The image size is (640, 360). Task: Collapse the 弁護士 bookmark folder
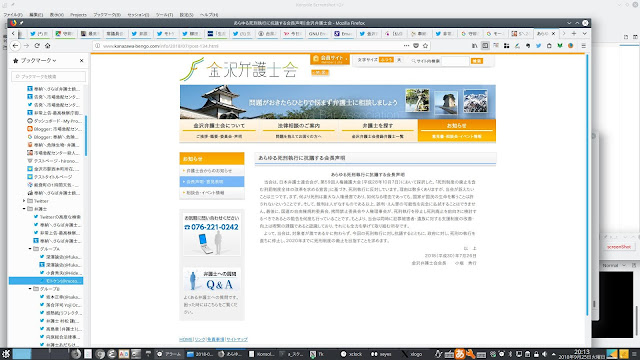pyautogui.click(x=24, y=209)
